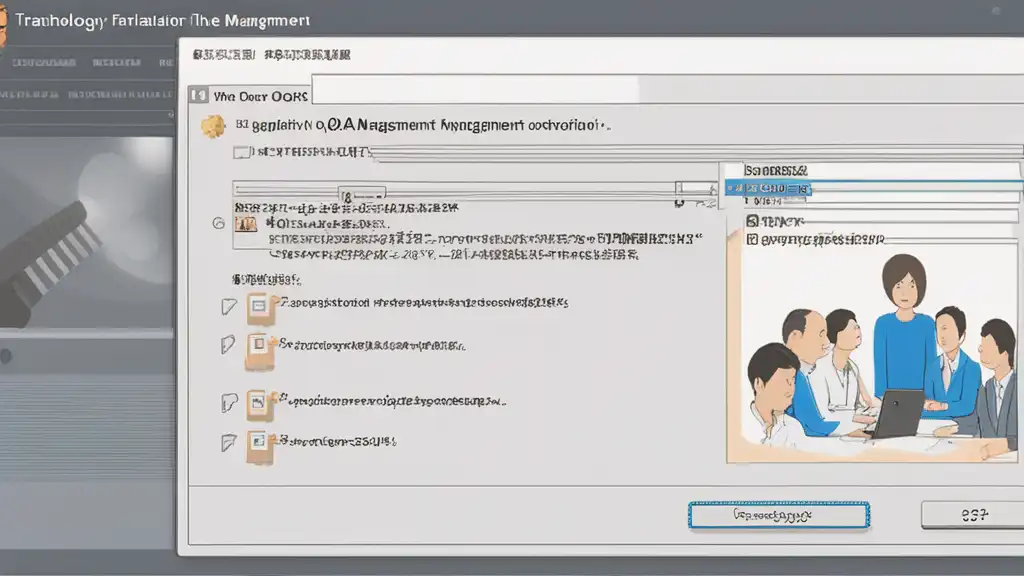The image size is (1024, 576).
Task: Tick the checkbox under the management heading
Action: pos(241,152)
